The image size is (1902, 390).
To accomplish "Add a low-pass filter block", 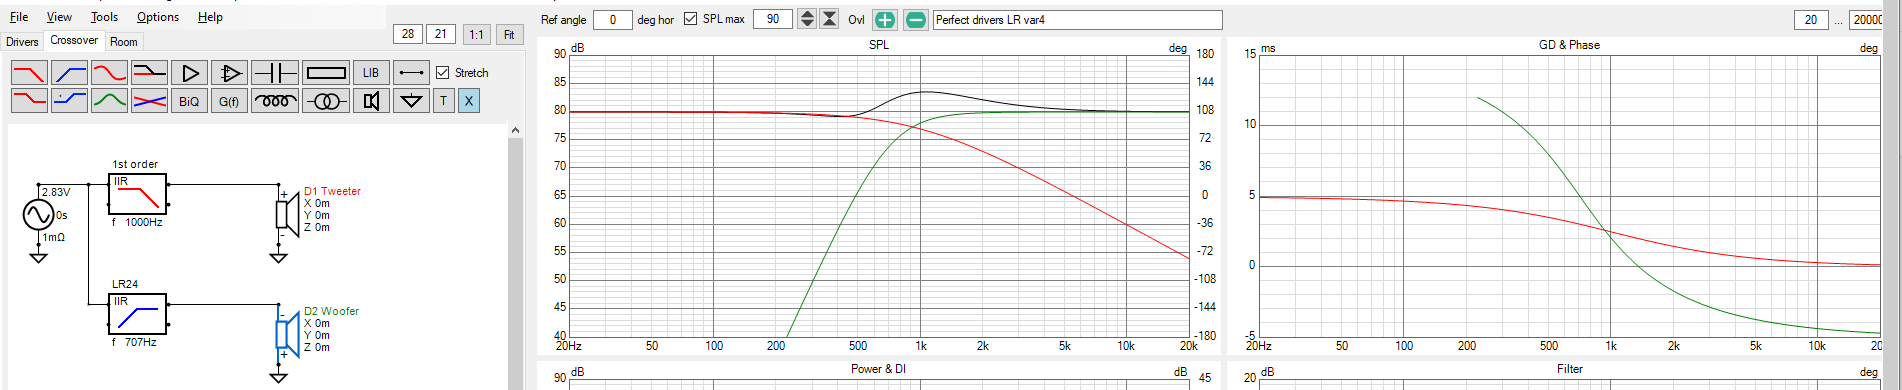I will (x=29, y=73).
